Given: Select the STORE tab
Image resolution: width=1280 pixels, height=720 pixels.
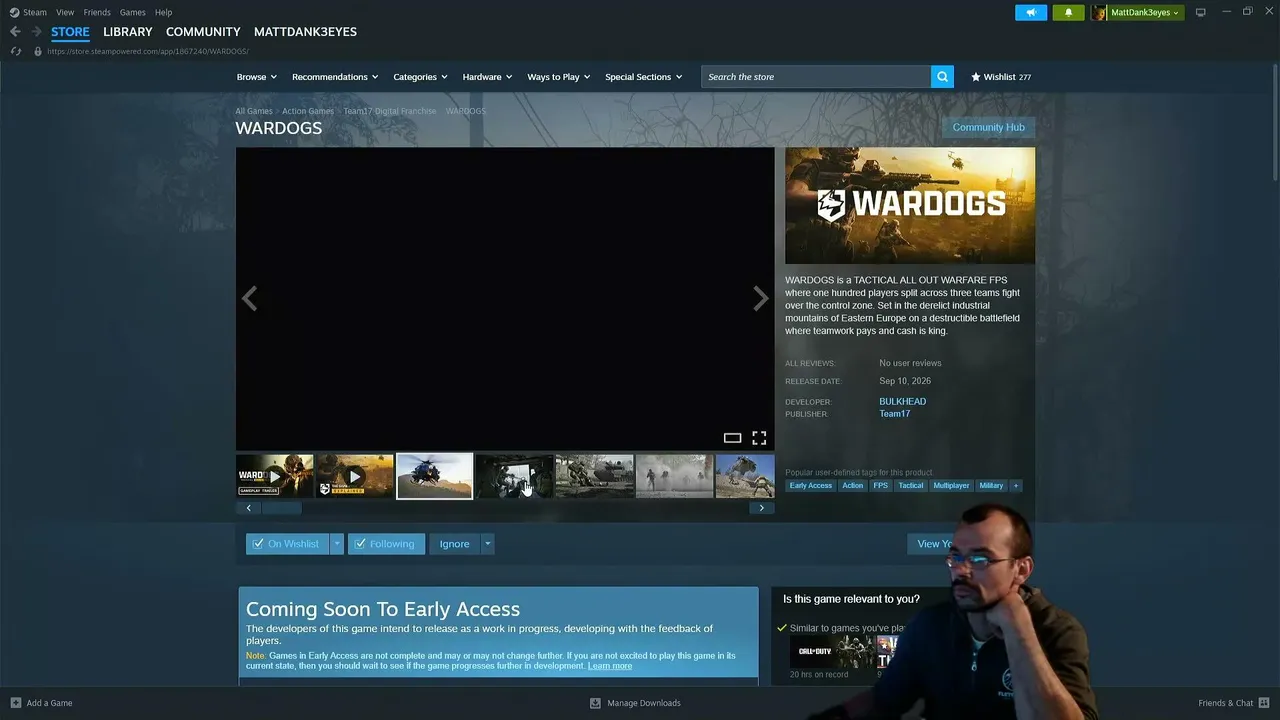Looking at the screenshot, I should coord(70,32).
